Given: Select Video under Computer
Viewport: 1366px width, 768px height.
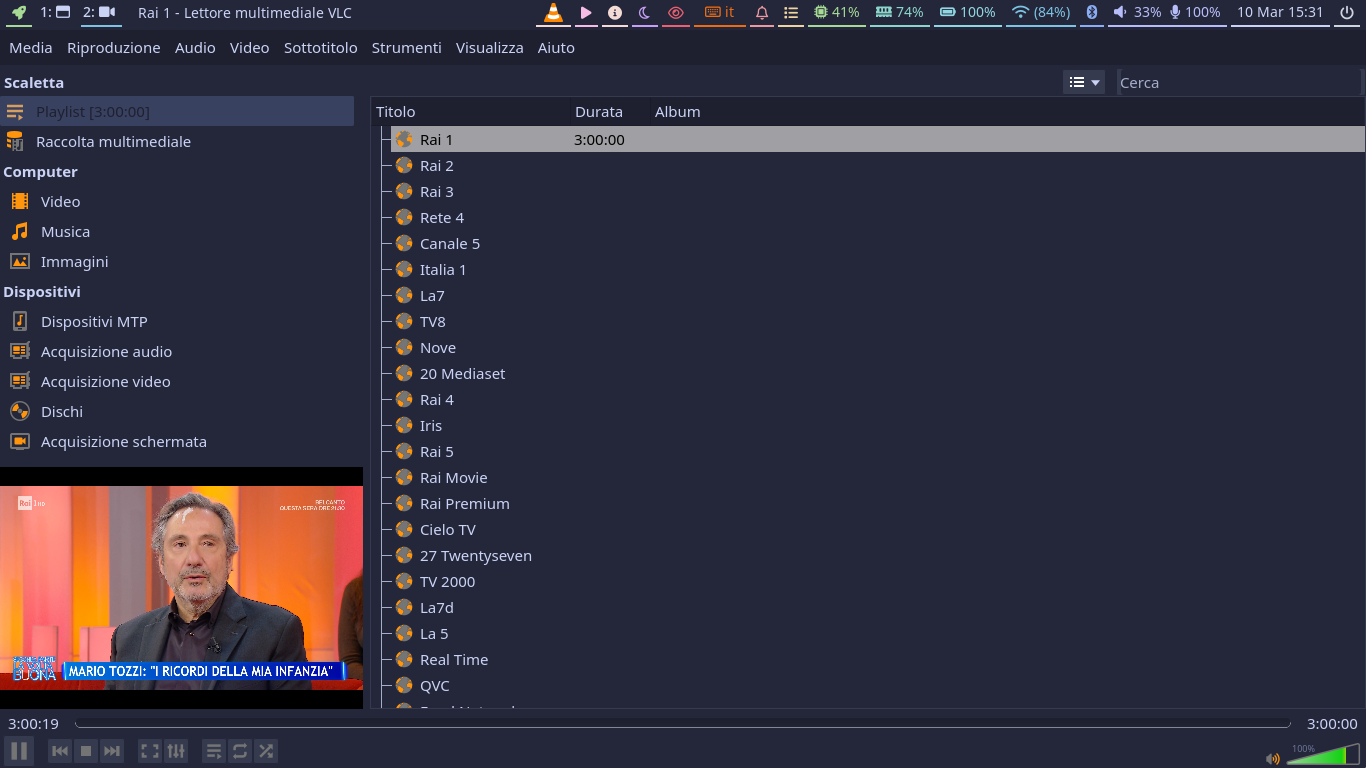Looking at the screenshot, I should click(177, 201).
